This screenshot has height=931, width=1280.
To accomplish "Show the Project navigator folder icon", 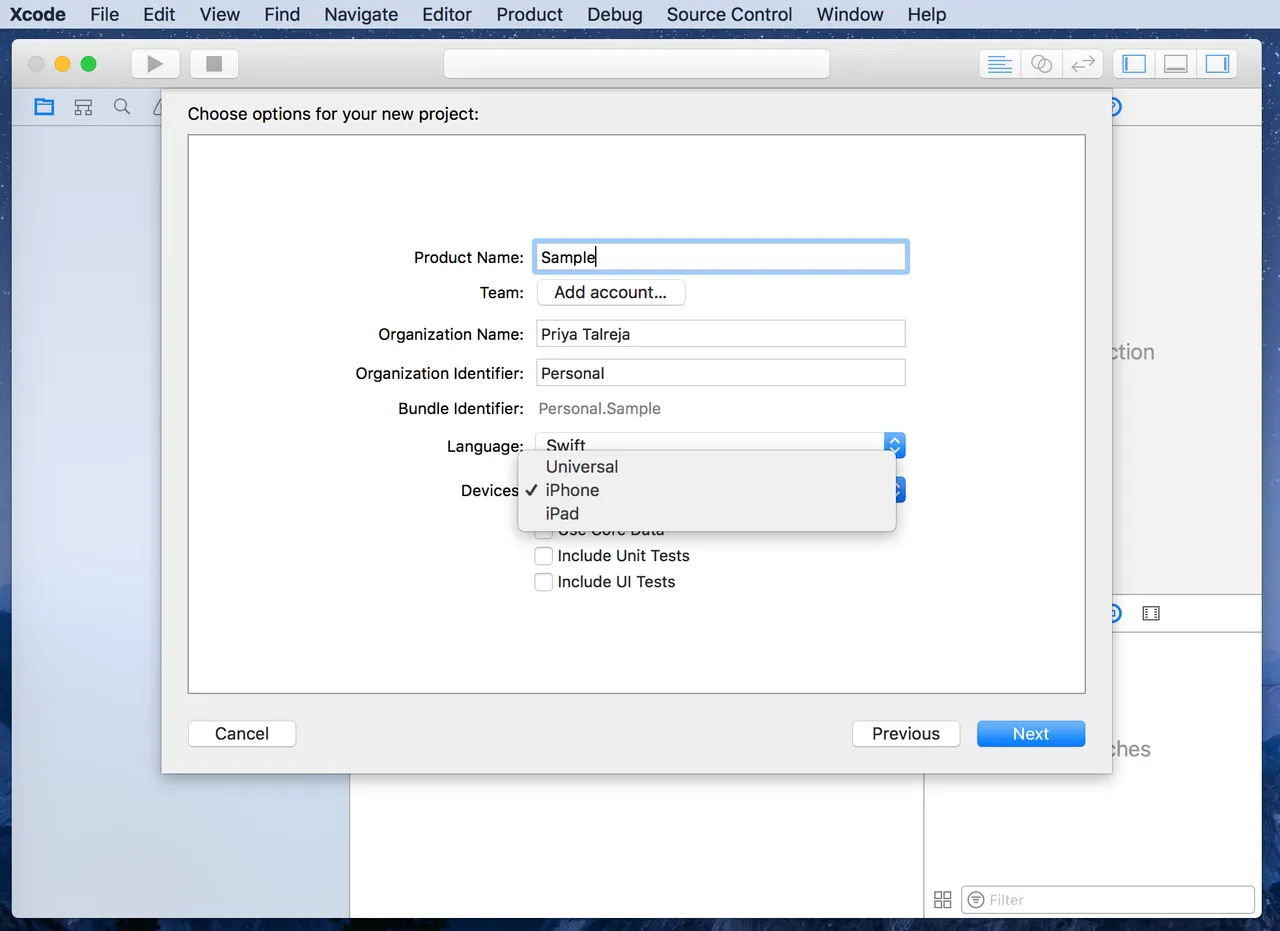I will [x=44, y=107].
